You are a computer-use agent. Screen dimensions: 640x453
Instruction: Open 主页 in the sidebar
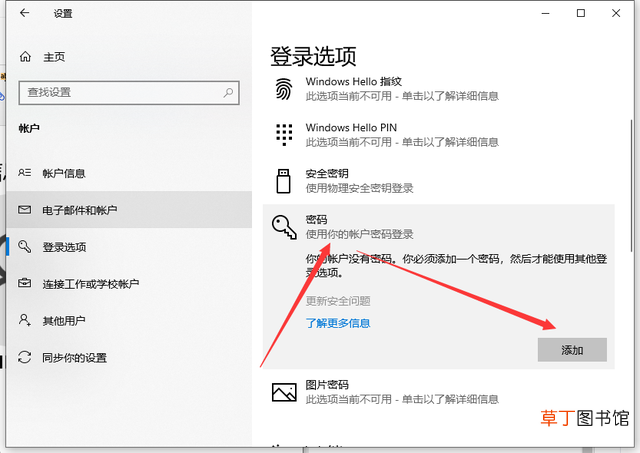tap(129, 57)
